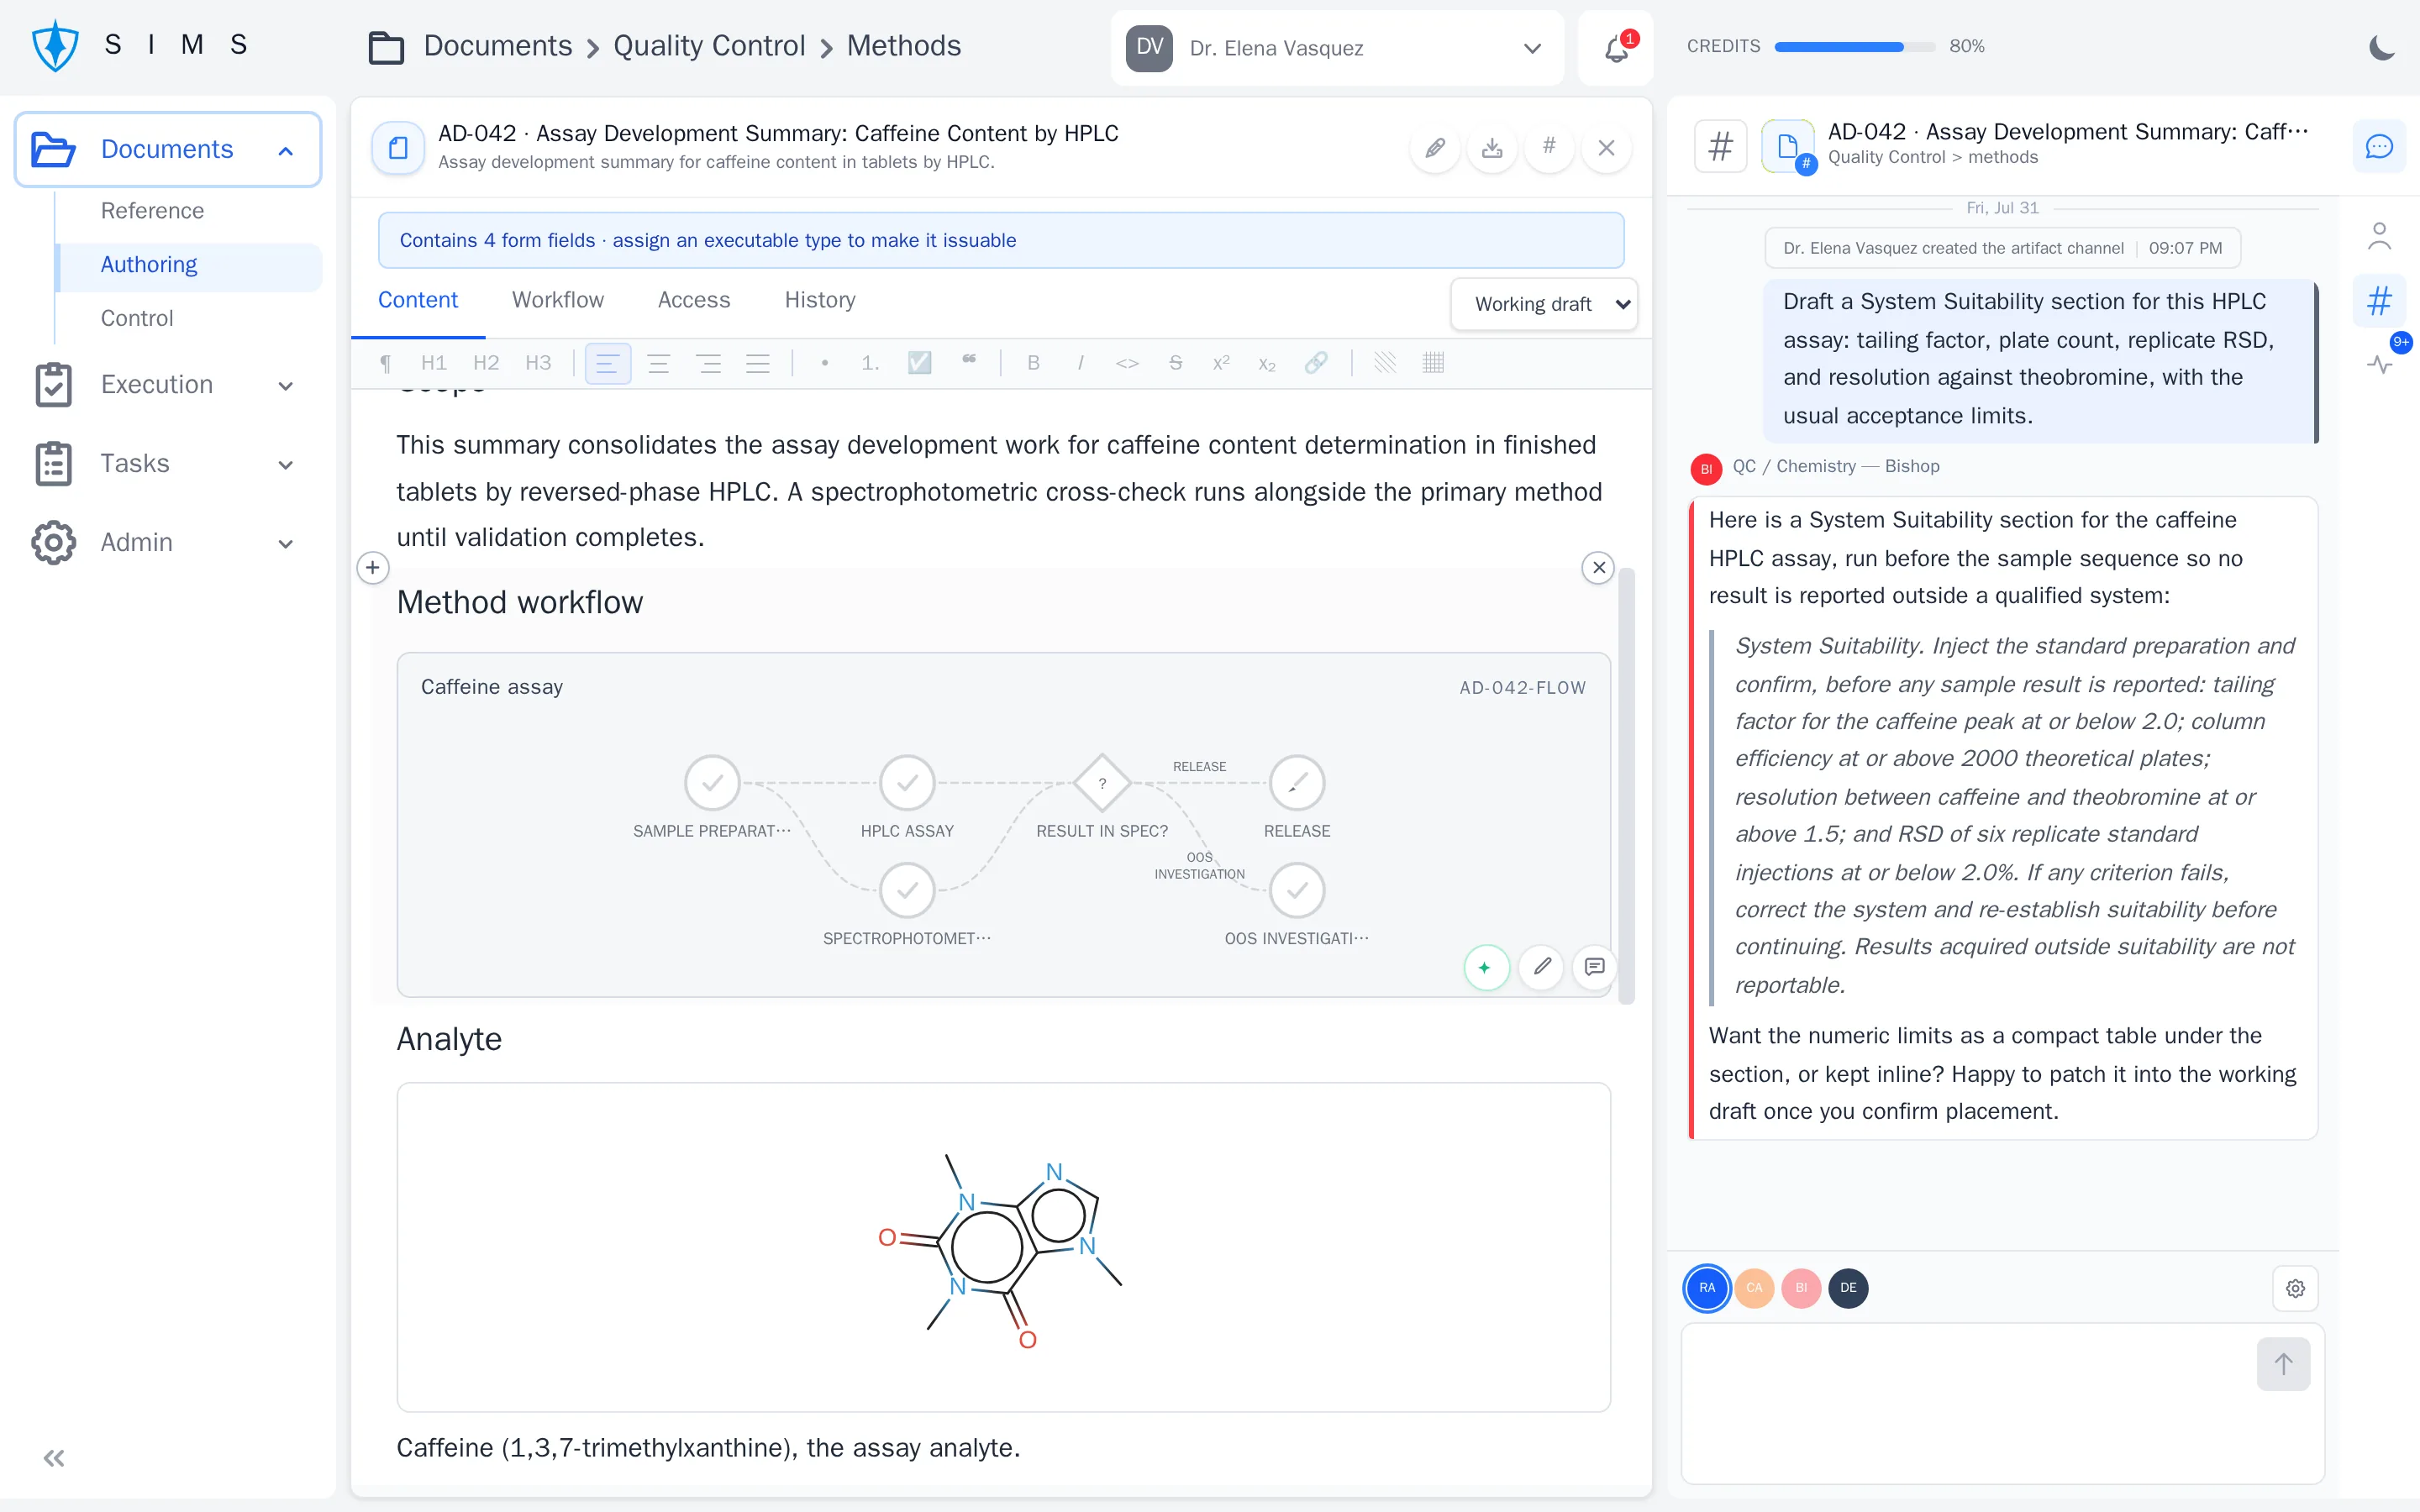Toggle strikethrough formatting
The height and width of the screenshot is (1512, 2420).
(1176, 363)
